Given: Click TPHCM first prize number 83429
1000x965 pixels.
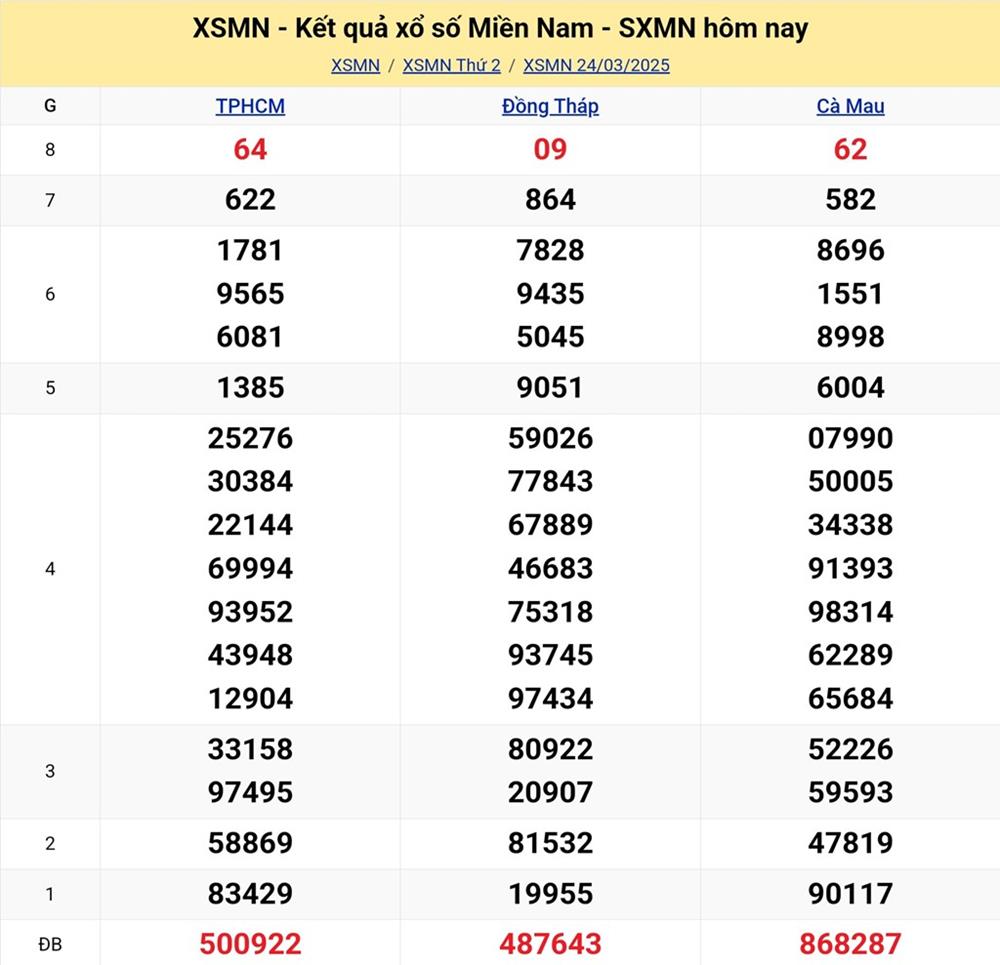Looking at the screenshot, I should click(250, 893).
